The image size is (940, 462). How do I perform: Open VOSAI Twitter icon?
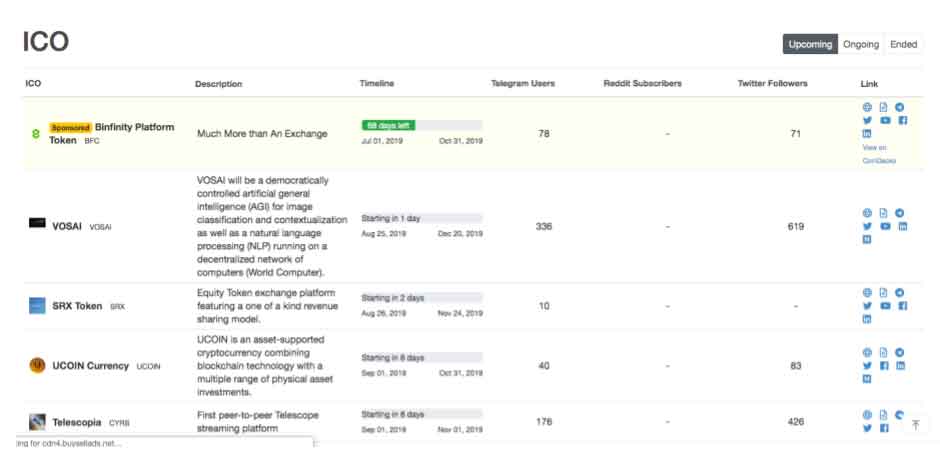pos(867,226)
